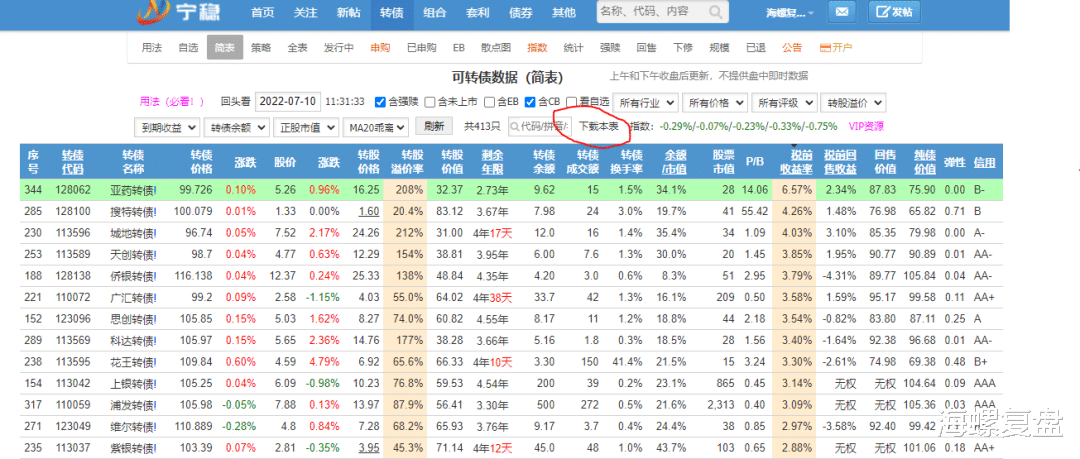The image size is (1080, 459).
Task: Sort by the 转股溢价率 column header
Action: (x=408, y=162)
